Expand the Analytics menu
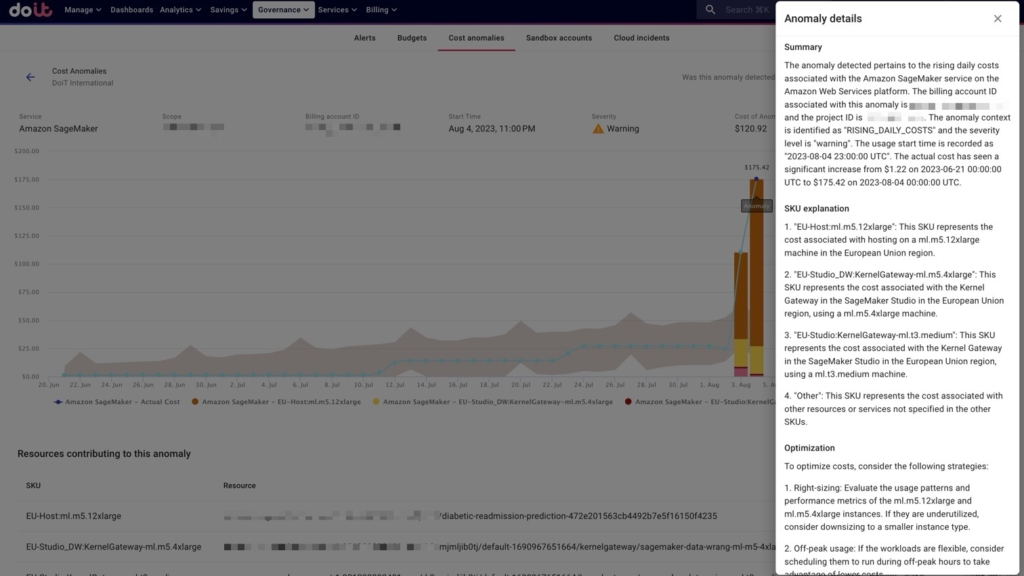The width and height of the screenshot is (1024, 576). tap(180, 10)
